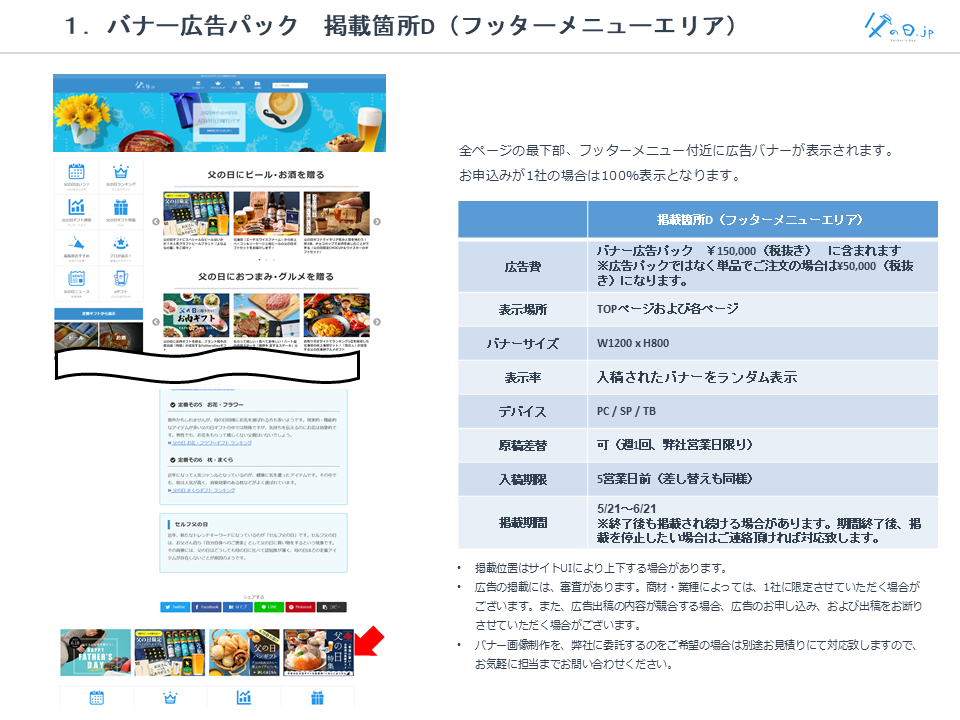960x720 pixels.
Task: Click the left arrow on the gourmet gift carousel
Action: coord(156,322)
